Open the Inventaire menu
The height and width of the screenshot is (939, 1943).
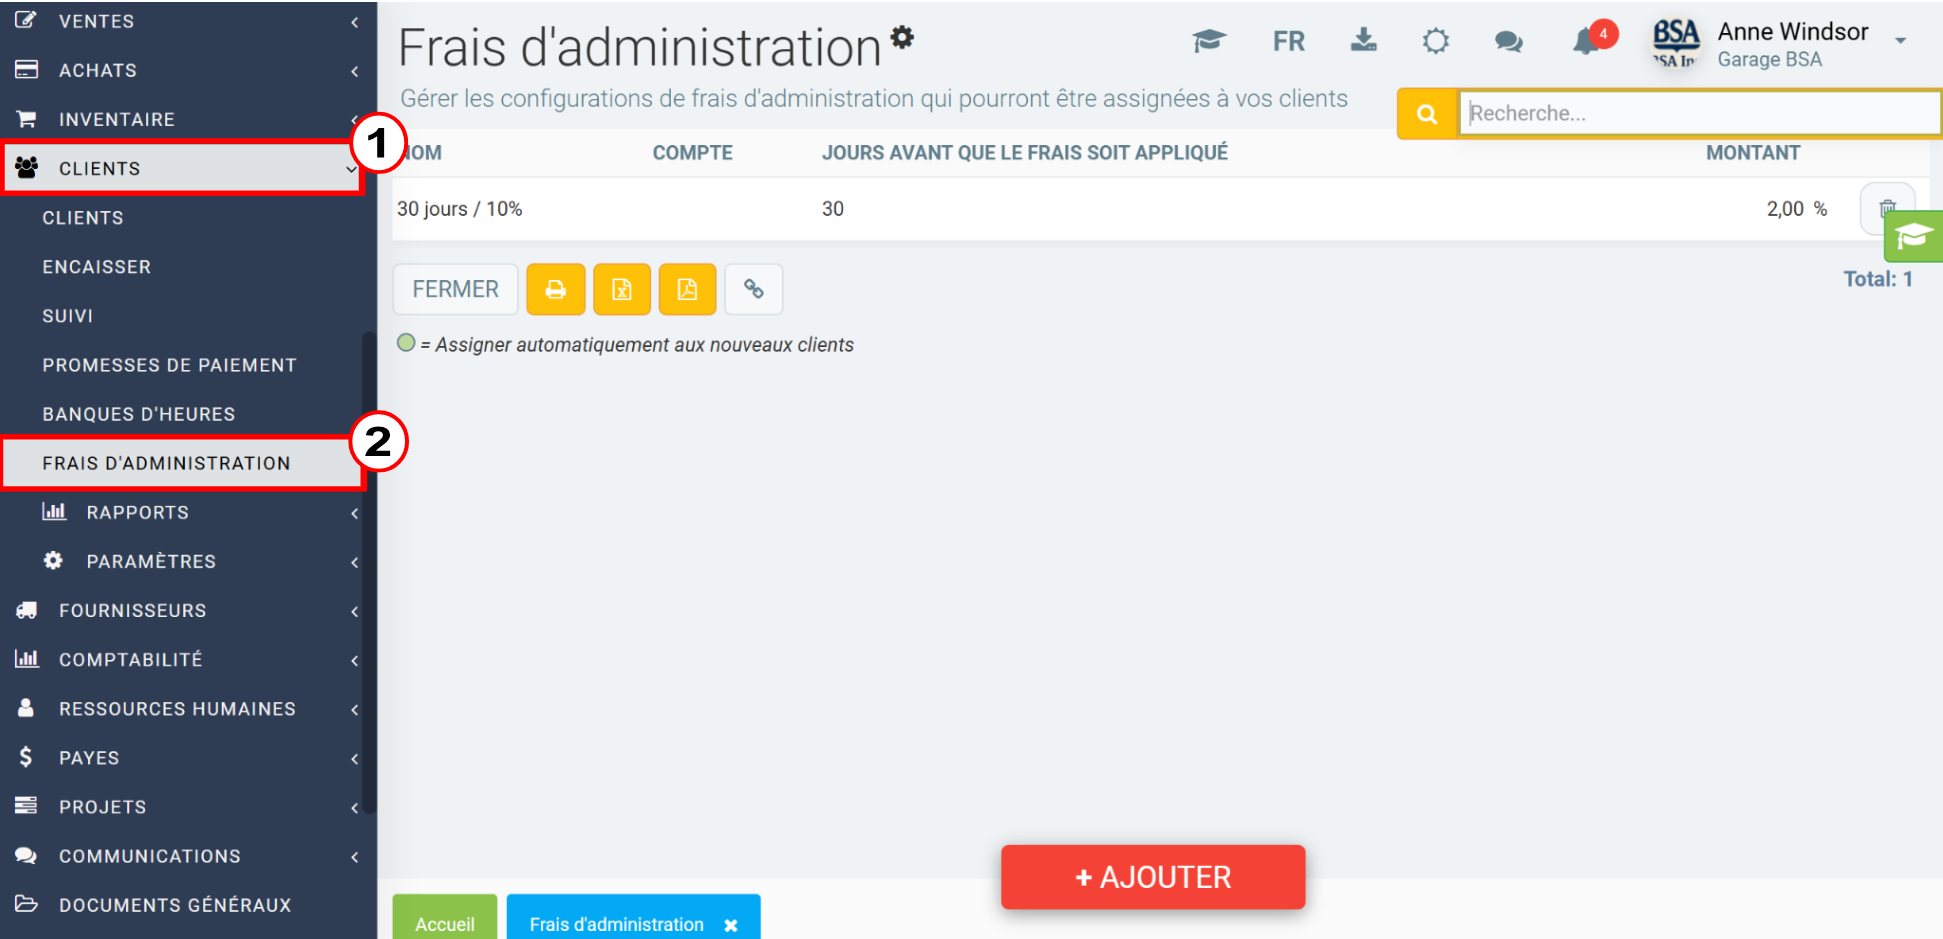[x=188, y=119]
